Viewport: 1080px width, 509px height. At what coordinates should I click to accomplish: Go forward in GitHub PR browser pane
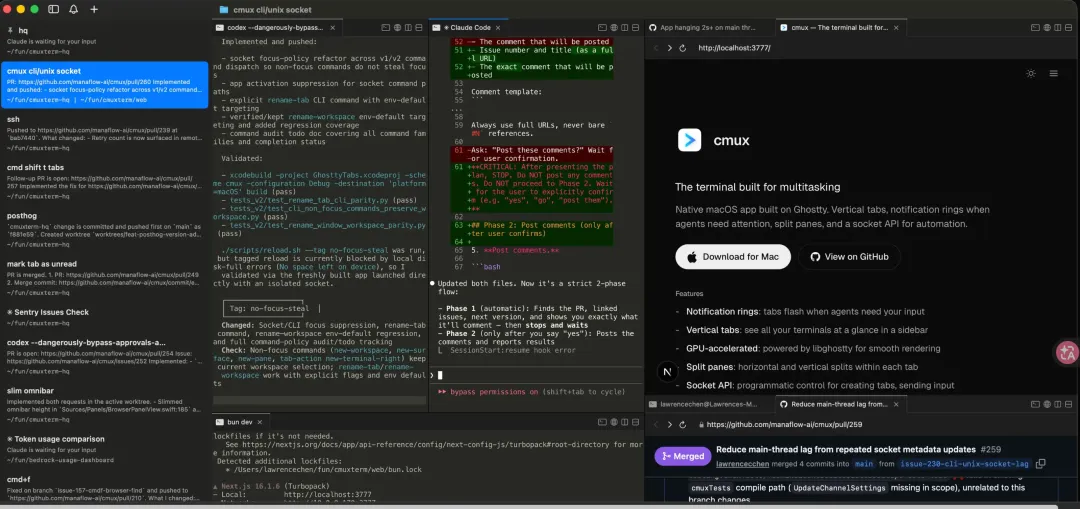[x=669, y=425]
